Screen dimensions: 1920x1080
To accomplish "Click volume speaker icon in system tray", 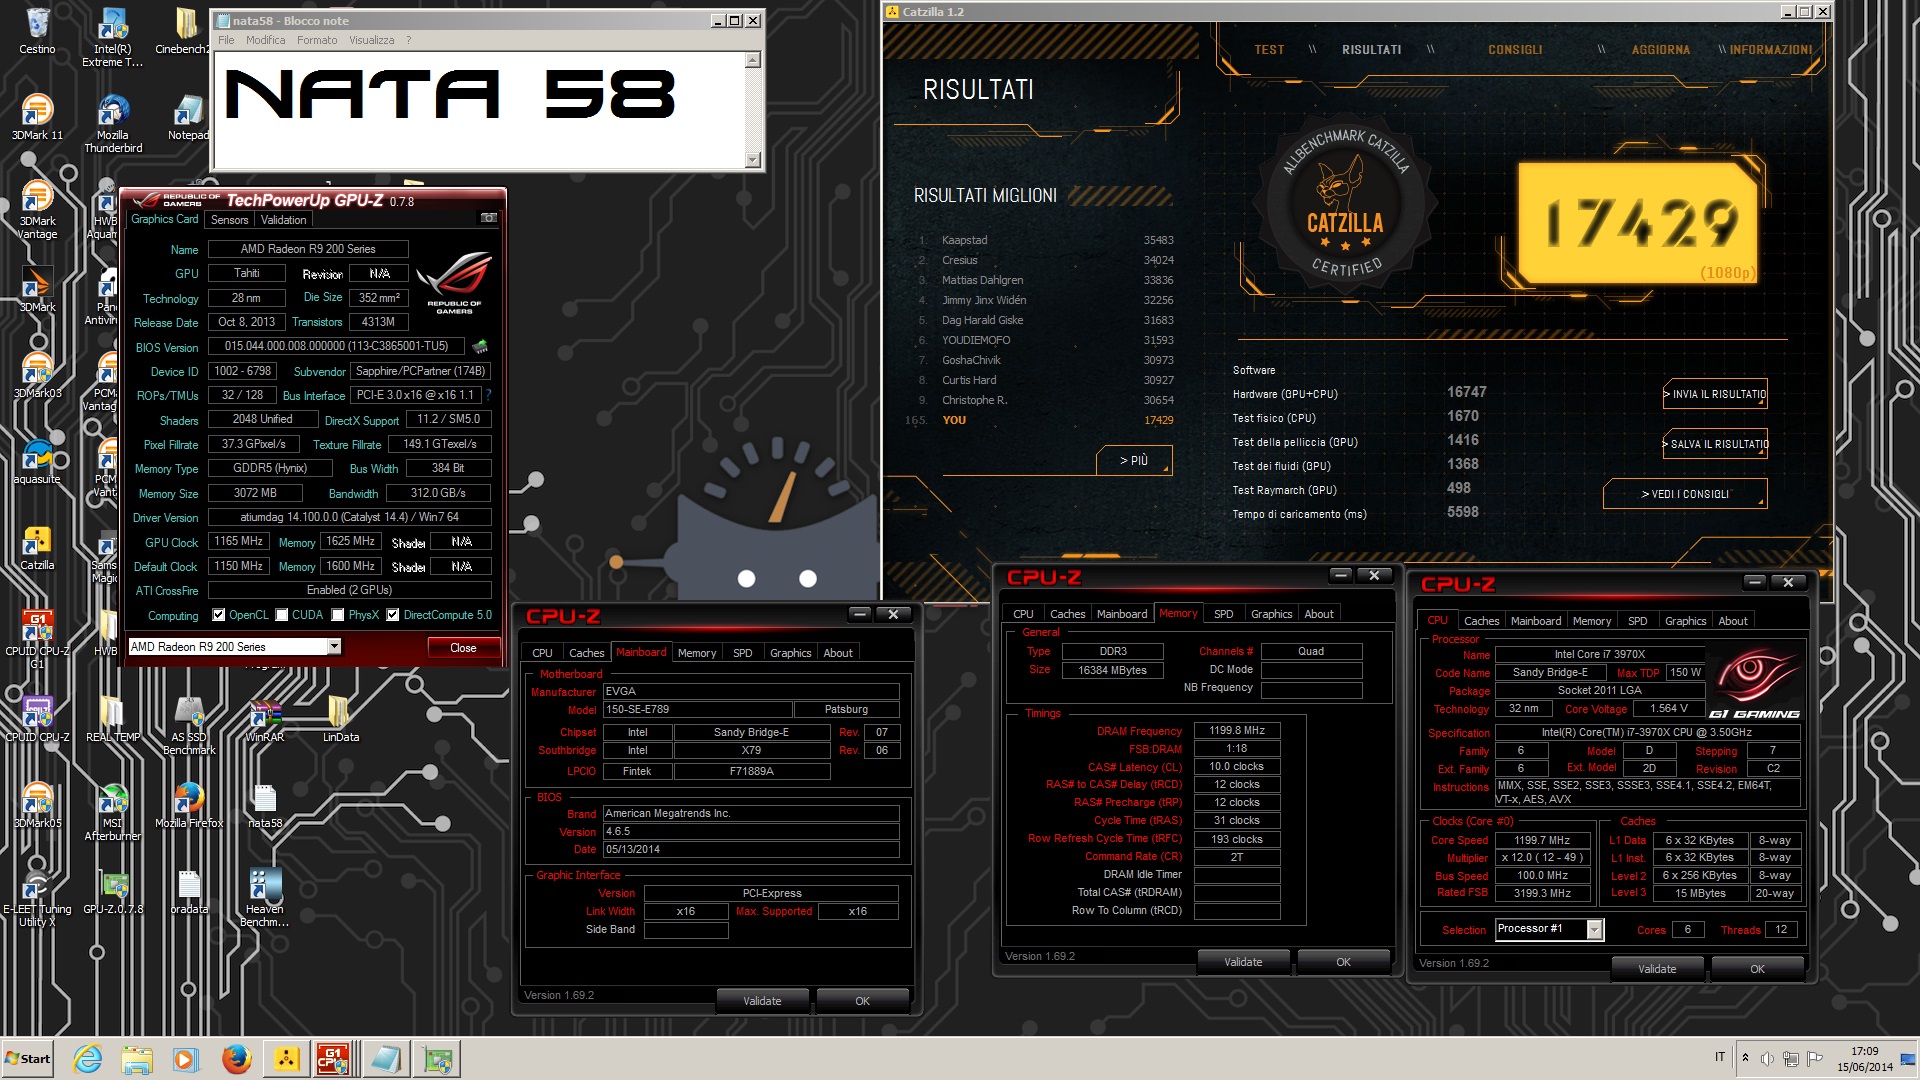I will (1767, 1058).
